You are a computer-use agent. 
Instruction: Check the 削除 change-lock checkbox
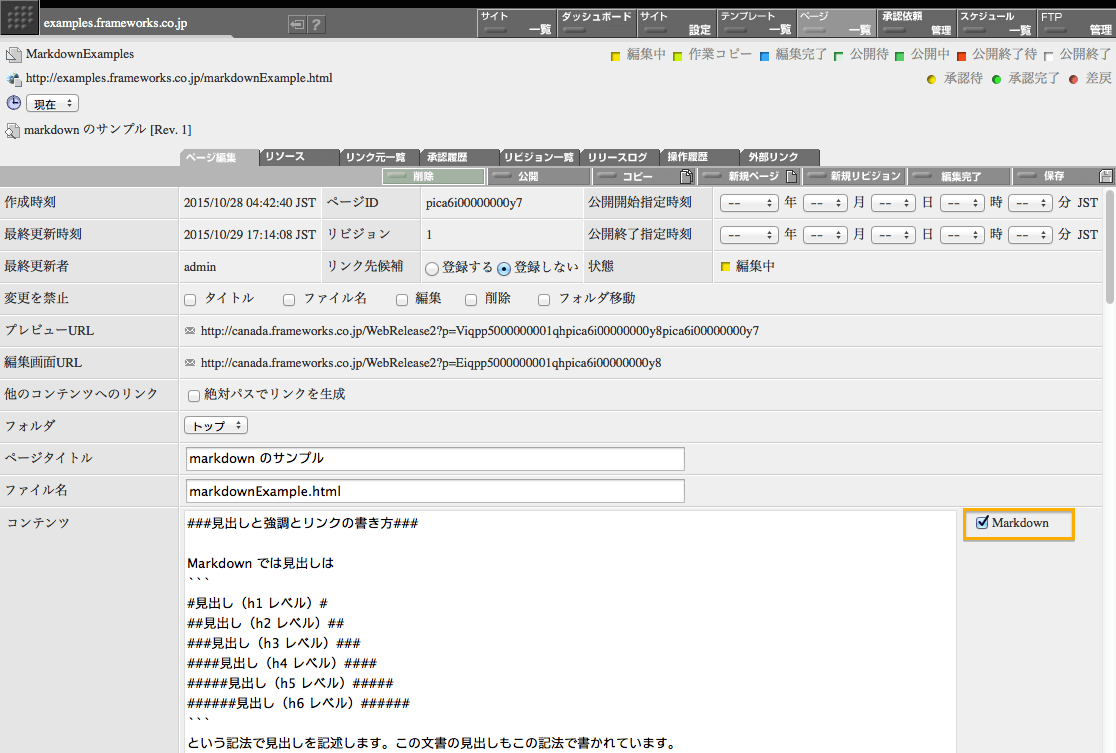(471, 300)
